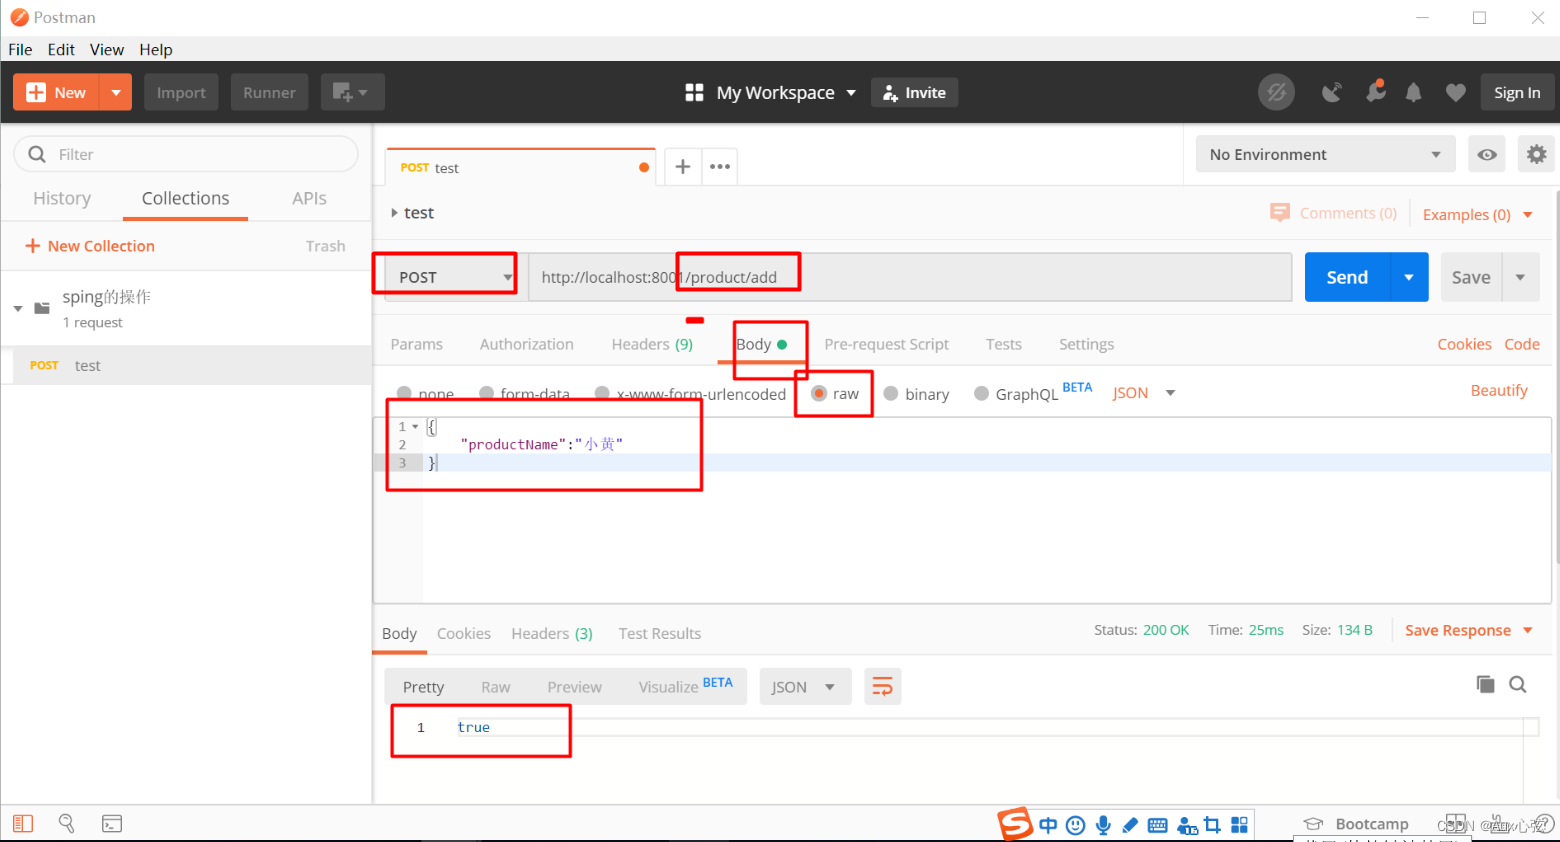Open the wrench settings icon with orange dot
Viewport: 1560px width, 842px height.
(1375, 92)
